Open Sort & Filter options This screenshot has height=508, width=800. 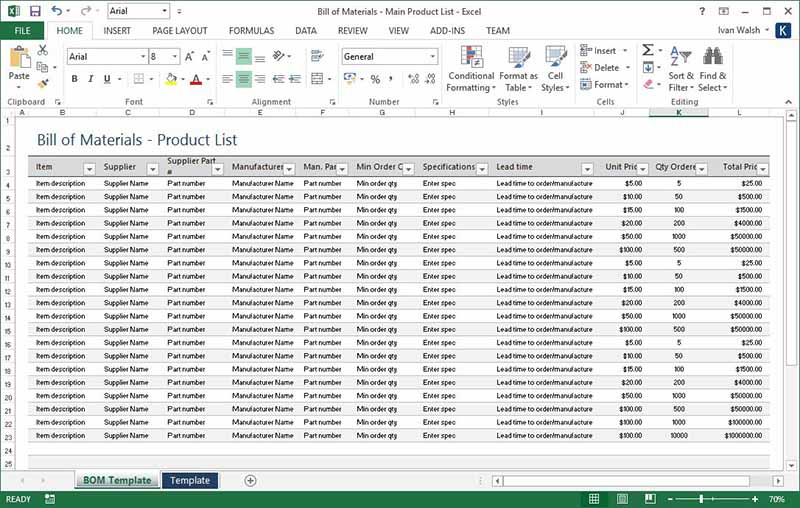[681, 69]
